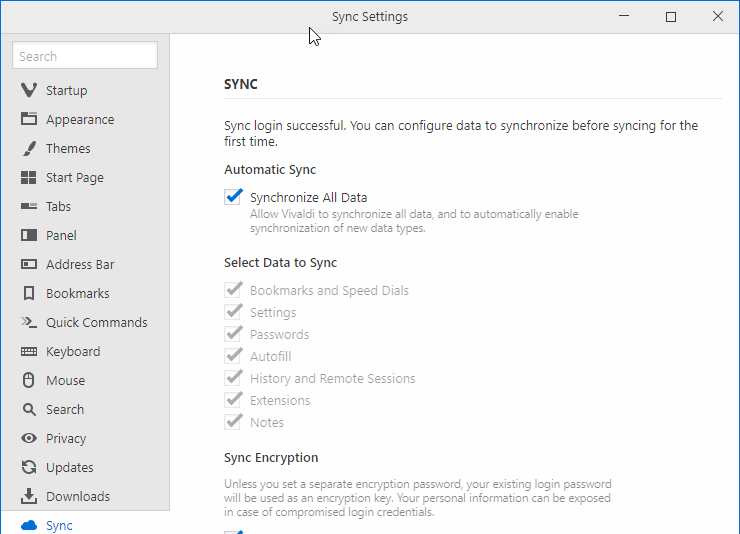Image resolution: width=740 pixels, height=534 pixels.
Task: Select the Updates settings section
Action: (x=69, y=468)
